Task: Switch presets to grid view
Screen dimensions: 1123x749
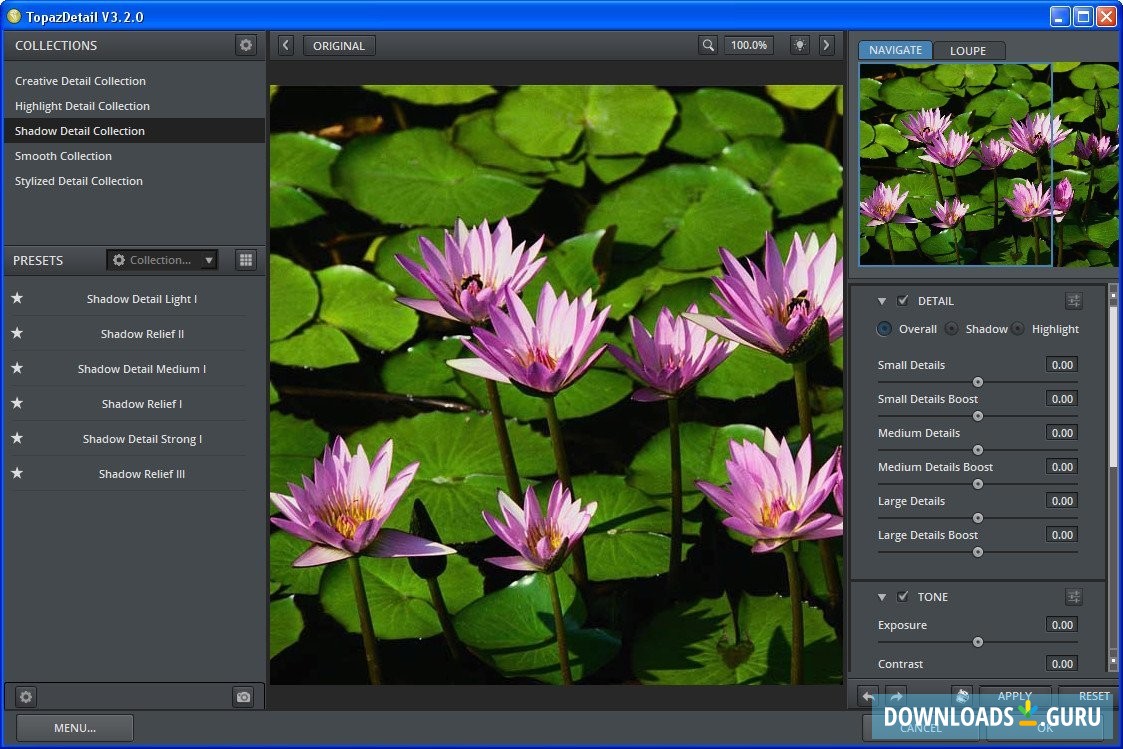Action: click(245, 260)
